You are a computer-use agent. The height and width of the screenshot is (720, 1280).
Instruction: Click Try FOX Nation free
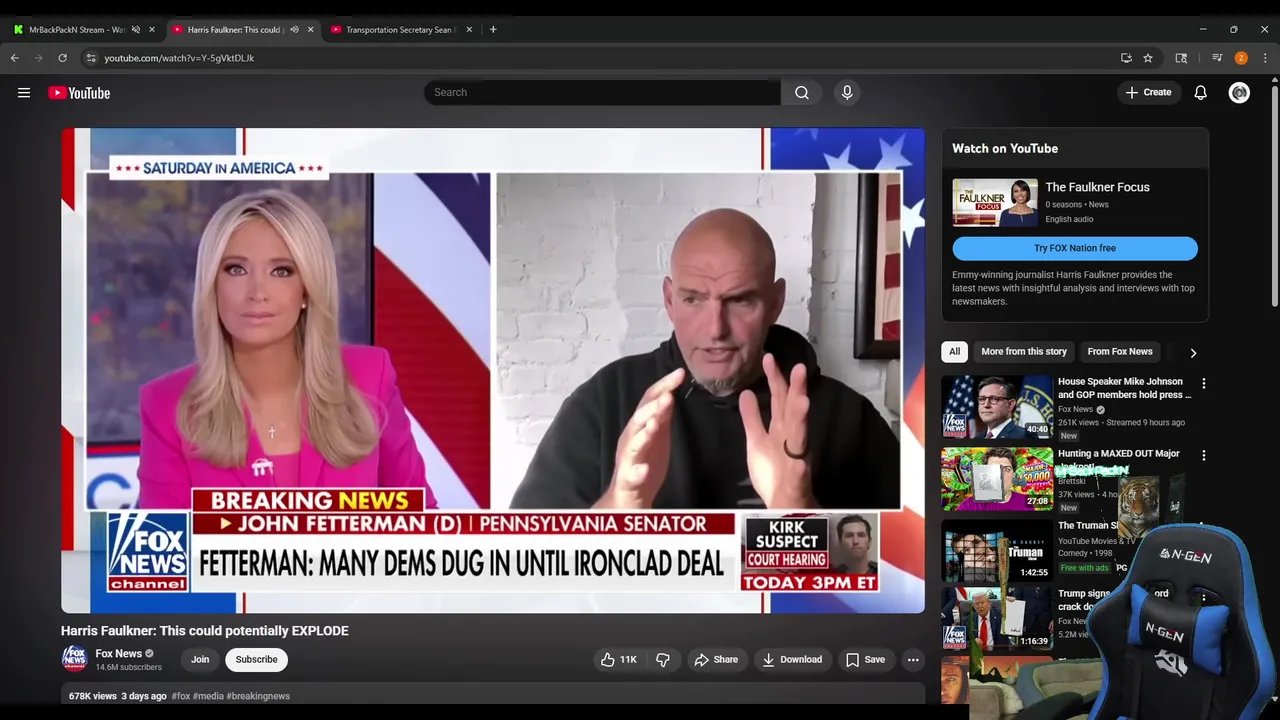click(1075, 248)
